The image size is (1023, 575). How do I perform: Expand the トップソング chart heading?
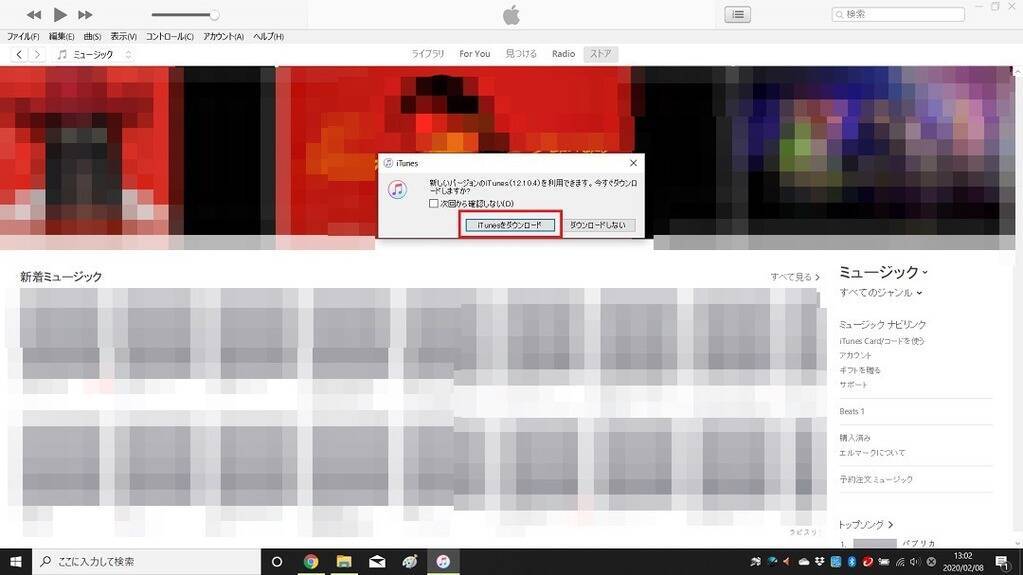866,525
